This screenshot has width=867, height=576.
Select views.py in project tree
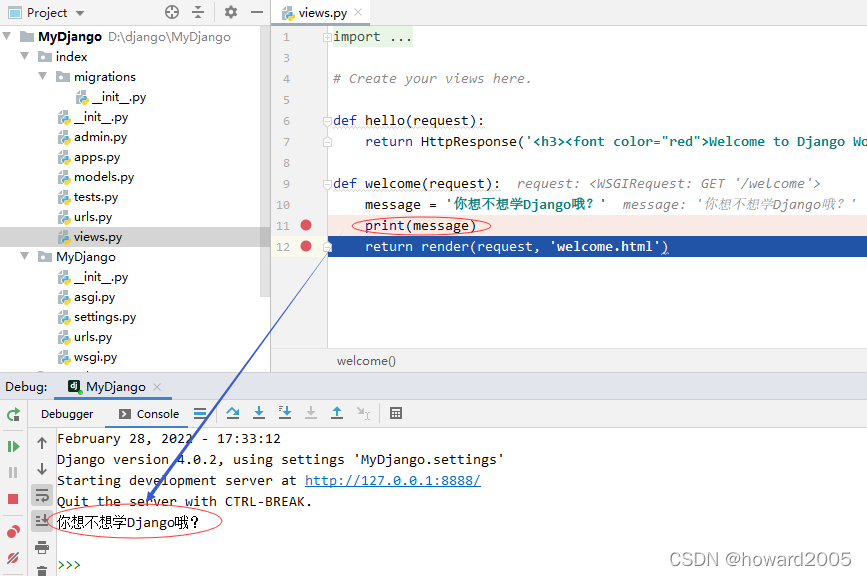coord(90,237)
